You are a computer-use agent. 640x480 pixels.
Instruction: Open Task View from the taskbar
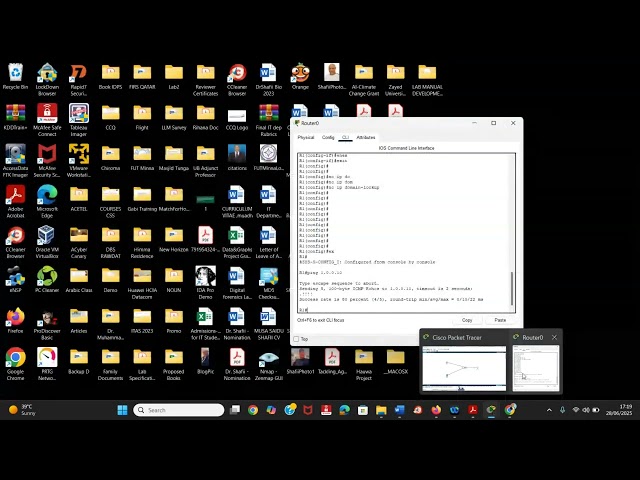(x=235, y=410)
